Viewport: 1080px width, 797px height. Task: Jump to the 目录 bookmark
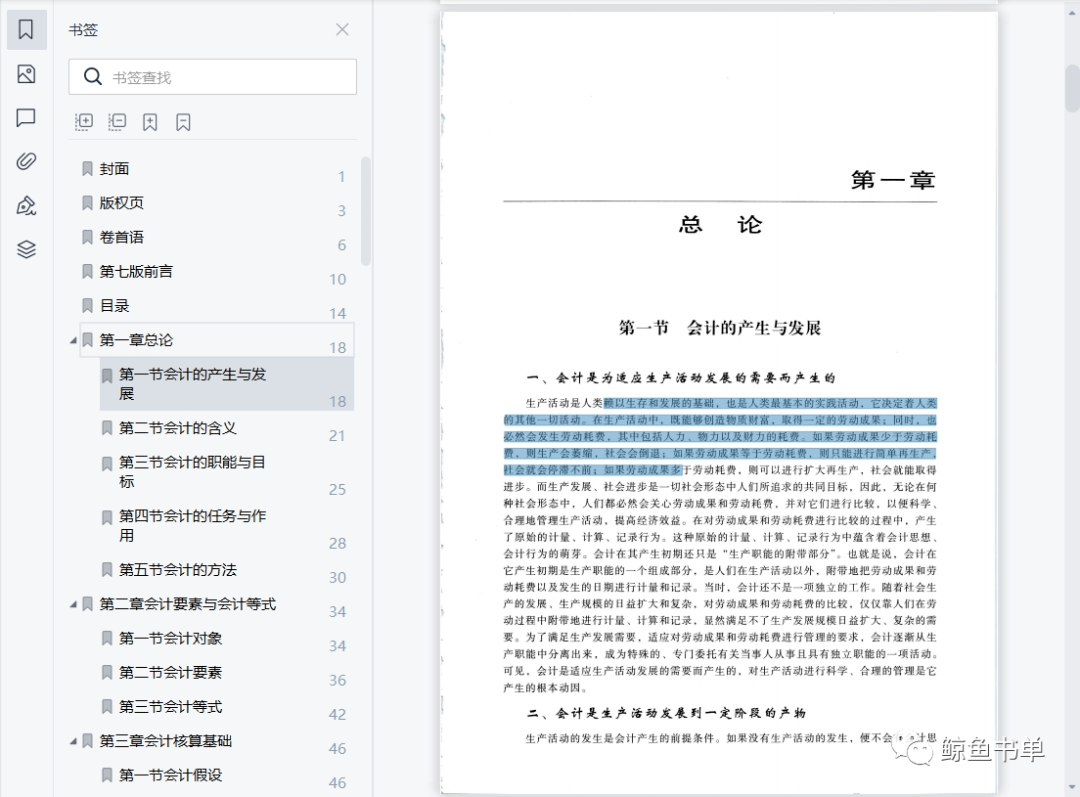coord(113,305)
